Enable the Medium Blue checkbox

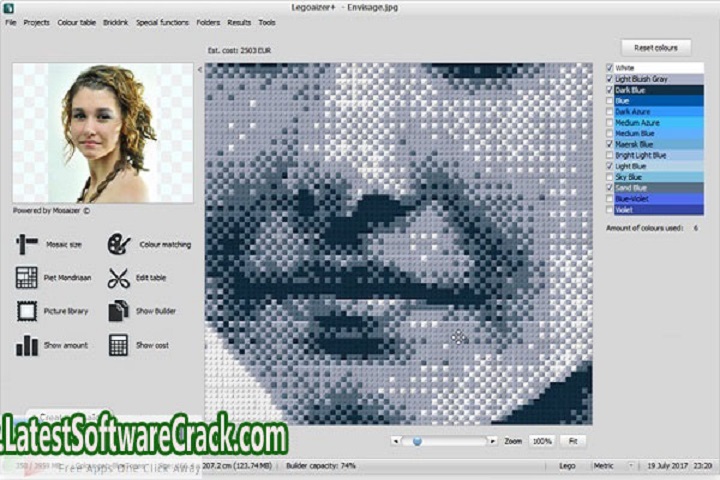pos(610,133)
